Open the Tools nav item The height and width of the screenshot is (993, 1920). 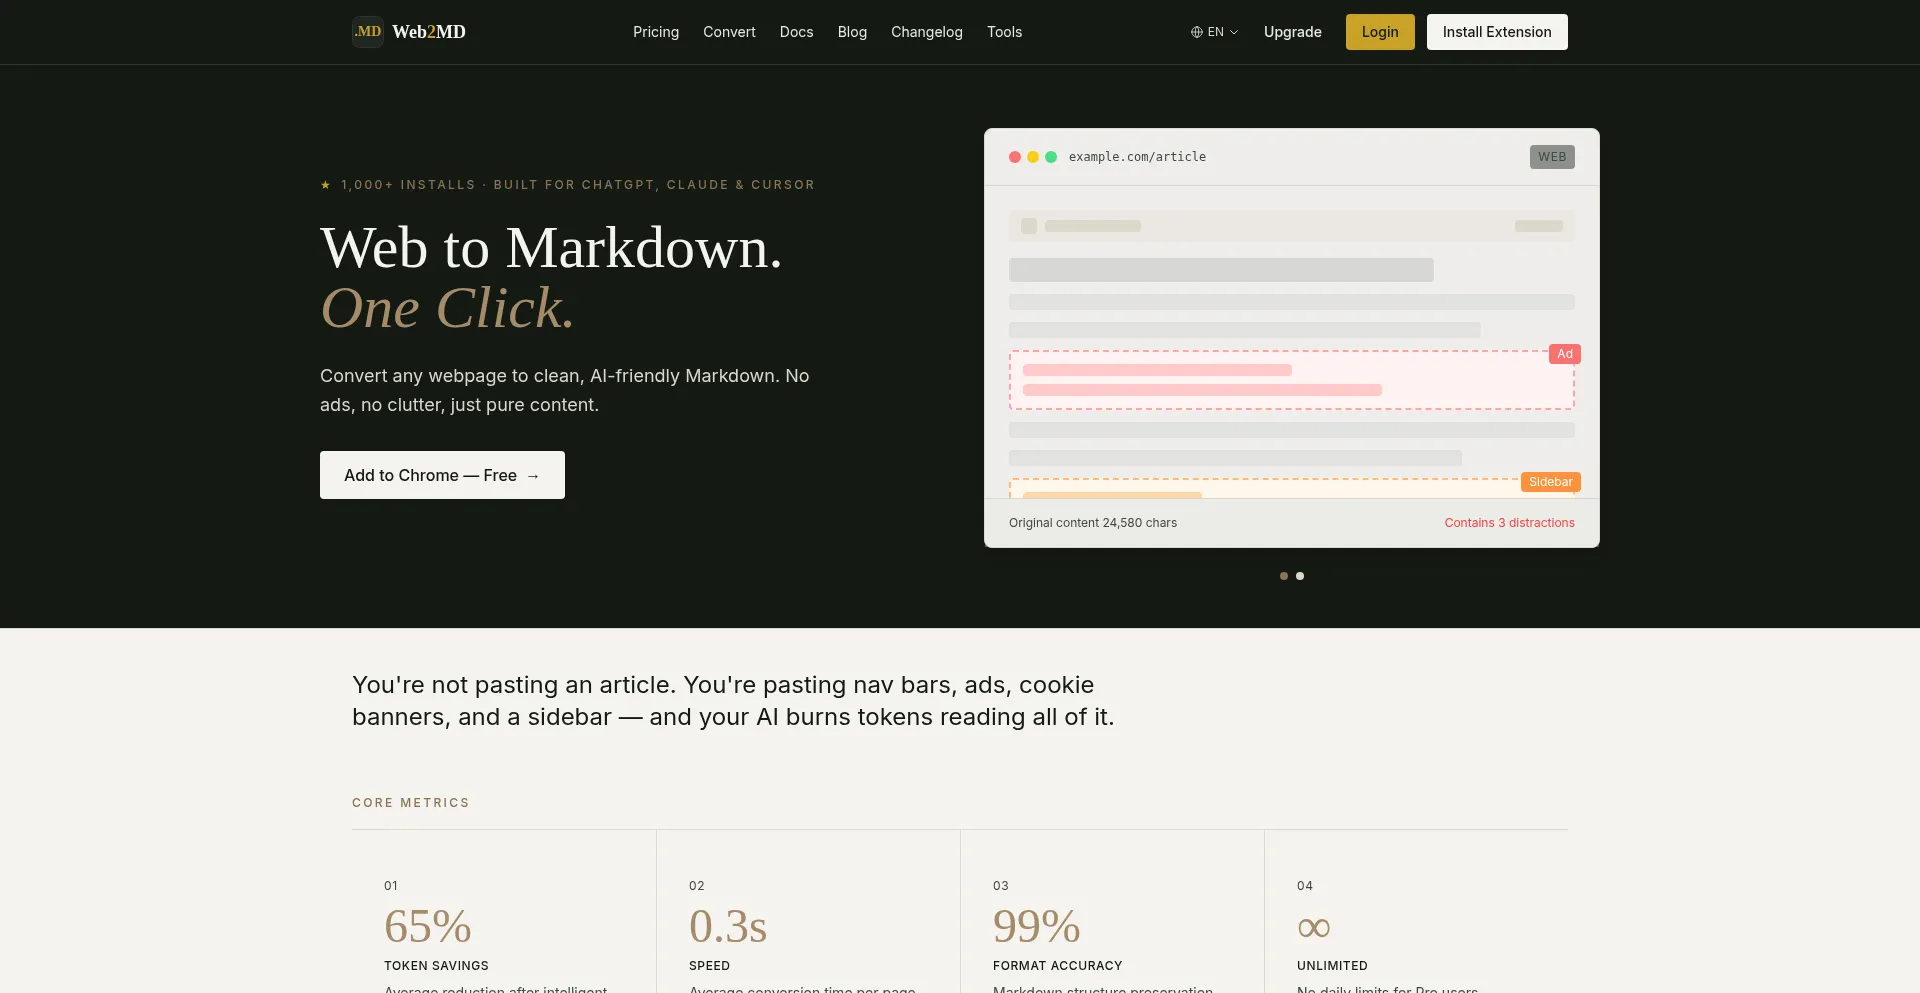(1004, 32)
